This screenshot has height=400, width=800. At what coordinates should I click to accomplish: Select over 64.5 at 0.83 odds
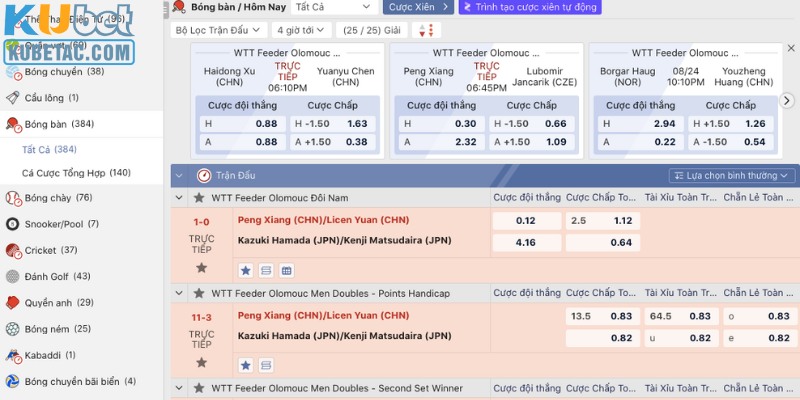click(x=681, y=316)
